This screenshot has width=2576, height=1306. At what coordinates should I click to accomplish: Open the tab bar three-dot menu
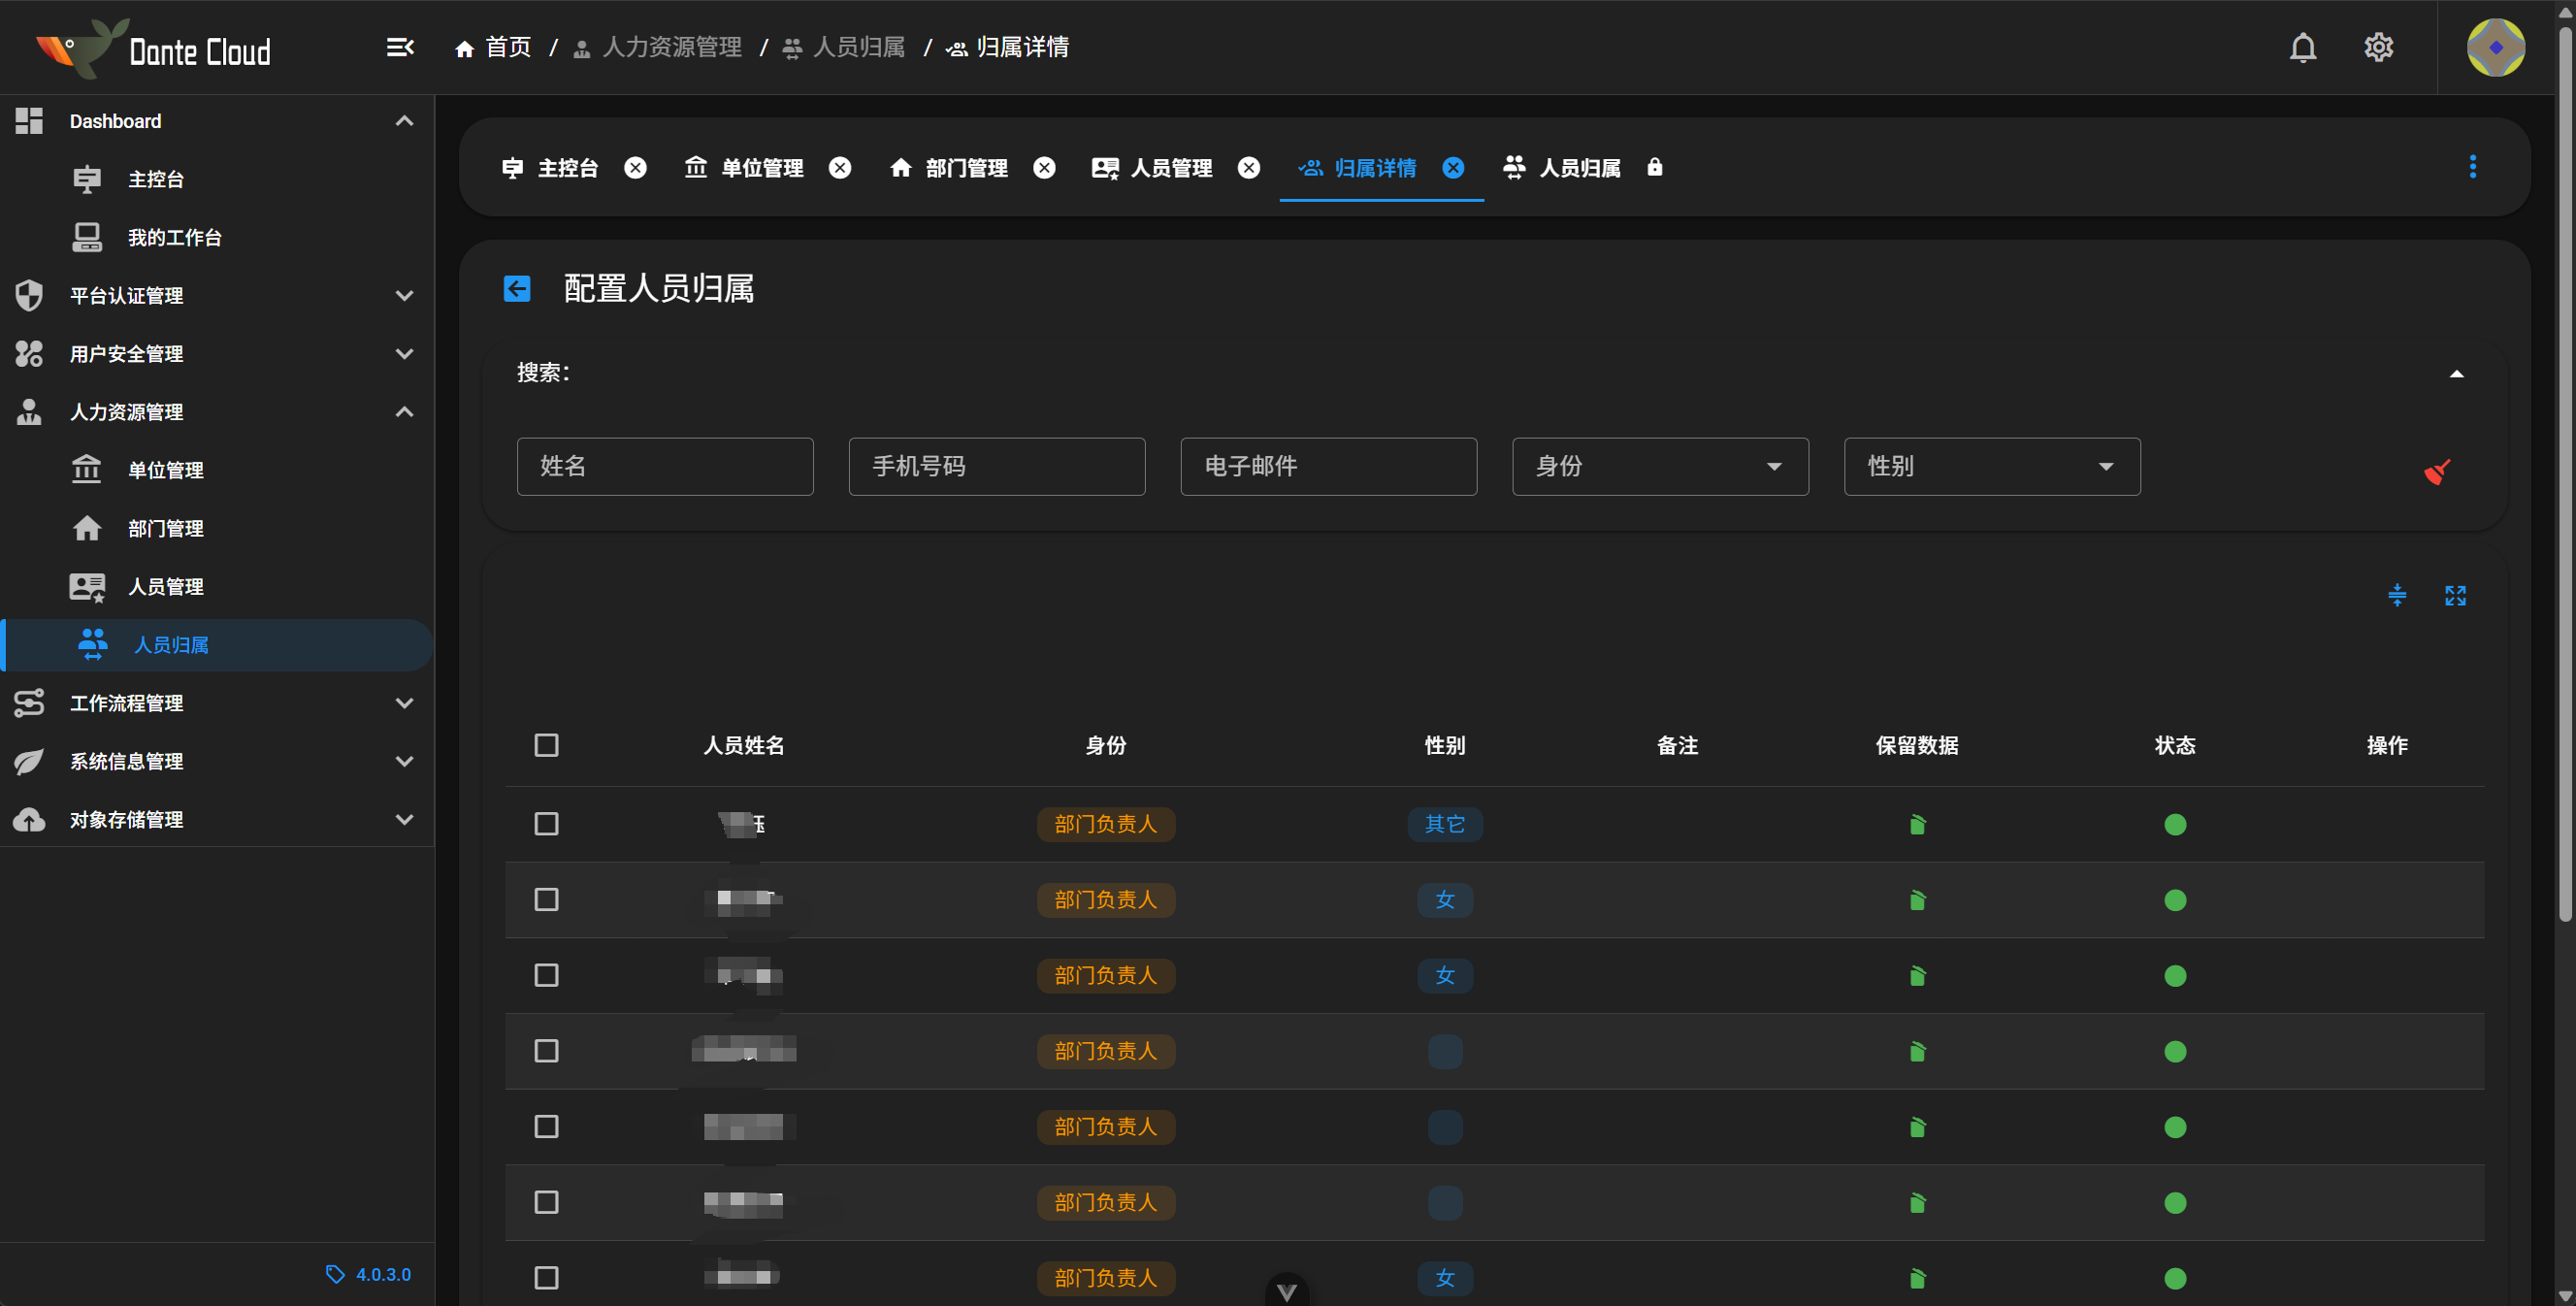(x=2473, y=167)
